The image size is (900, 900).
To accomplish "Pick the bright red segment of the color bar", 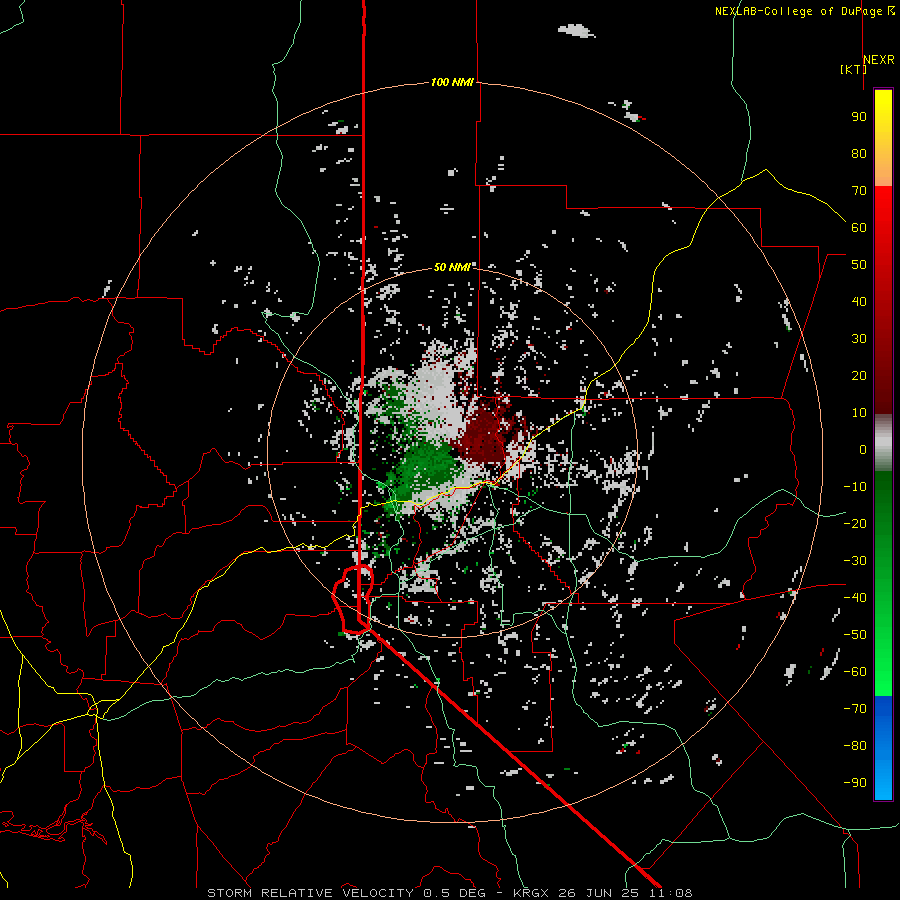I will pos(883,210).
